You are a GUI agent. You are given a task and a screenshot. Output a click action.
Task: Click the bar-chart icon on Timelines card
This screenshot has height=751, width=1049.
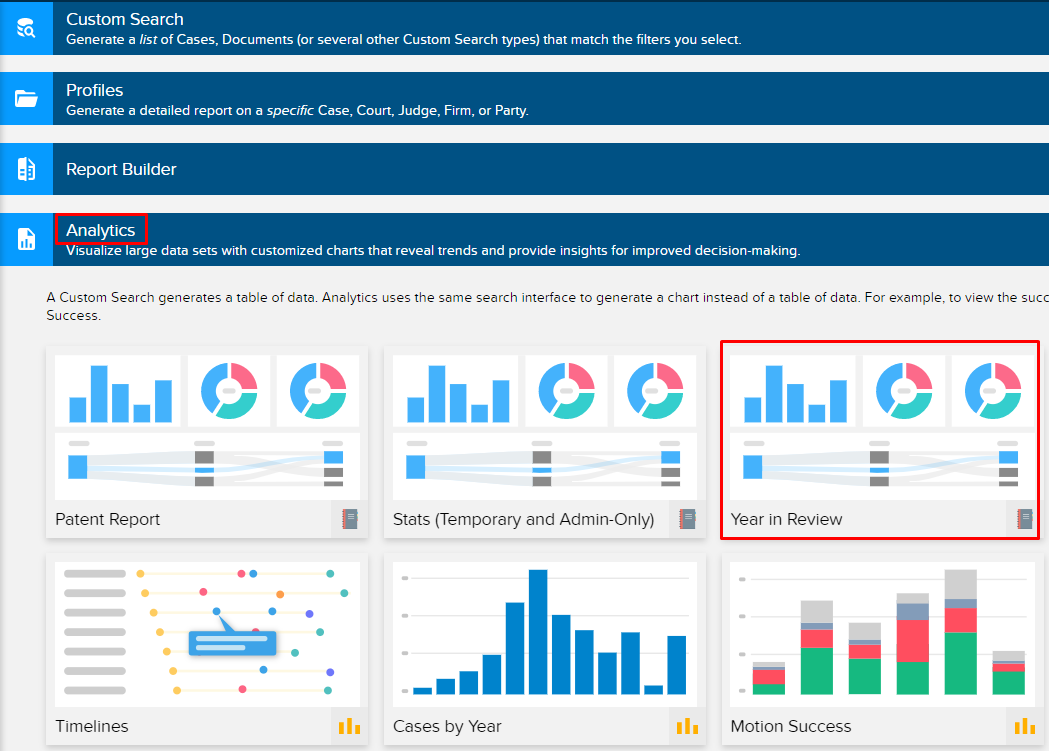(x=349, y=726)
